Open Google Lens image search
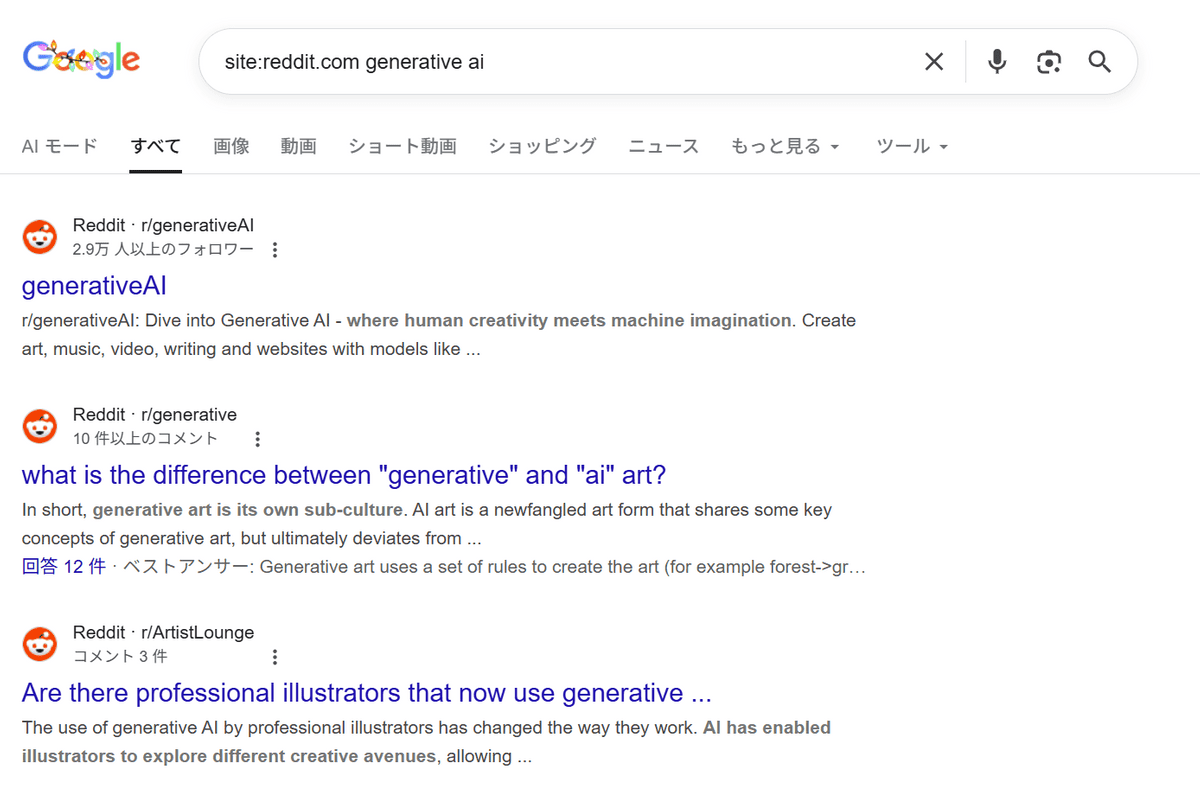1200x785 pixels. pos(1048,62)
